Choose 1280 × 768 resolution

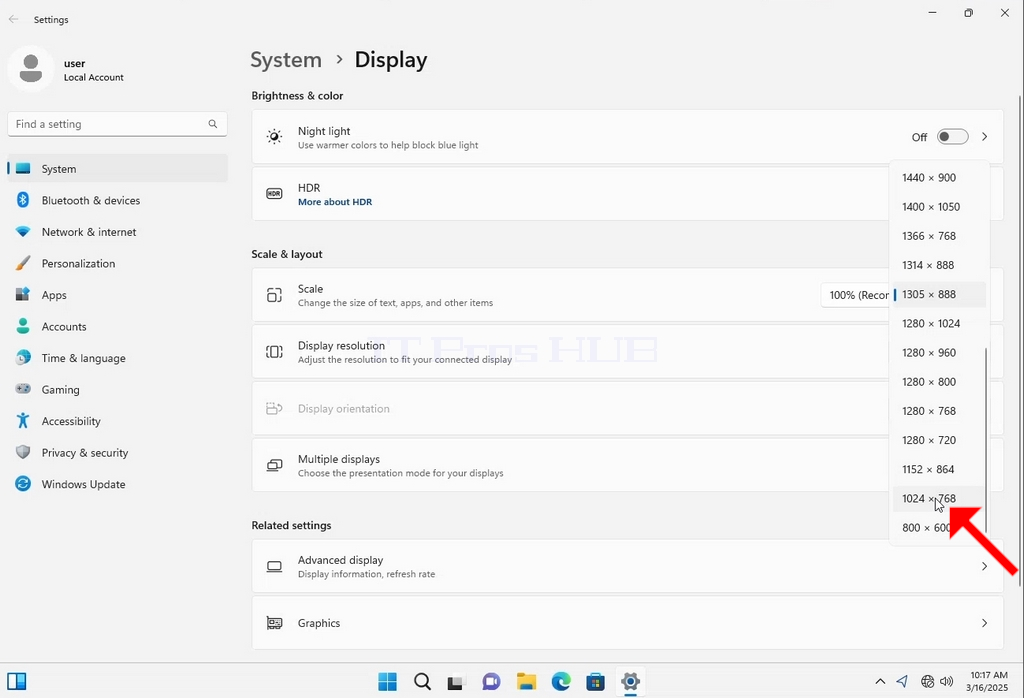(x=939, y=411)
